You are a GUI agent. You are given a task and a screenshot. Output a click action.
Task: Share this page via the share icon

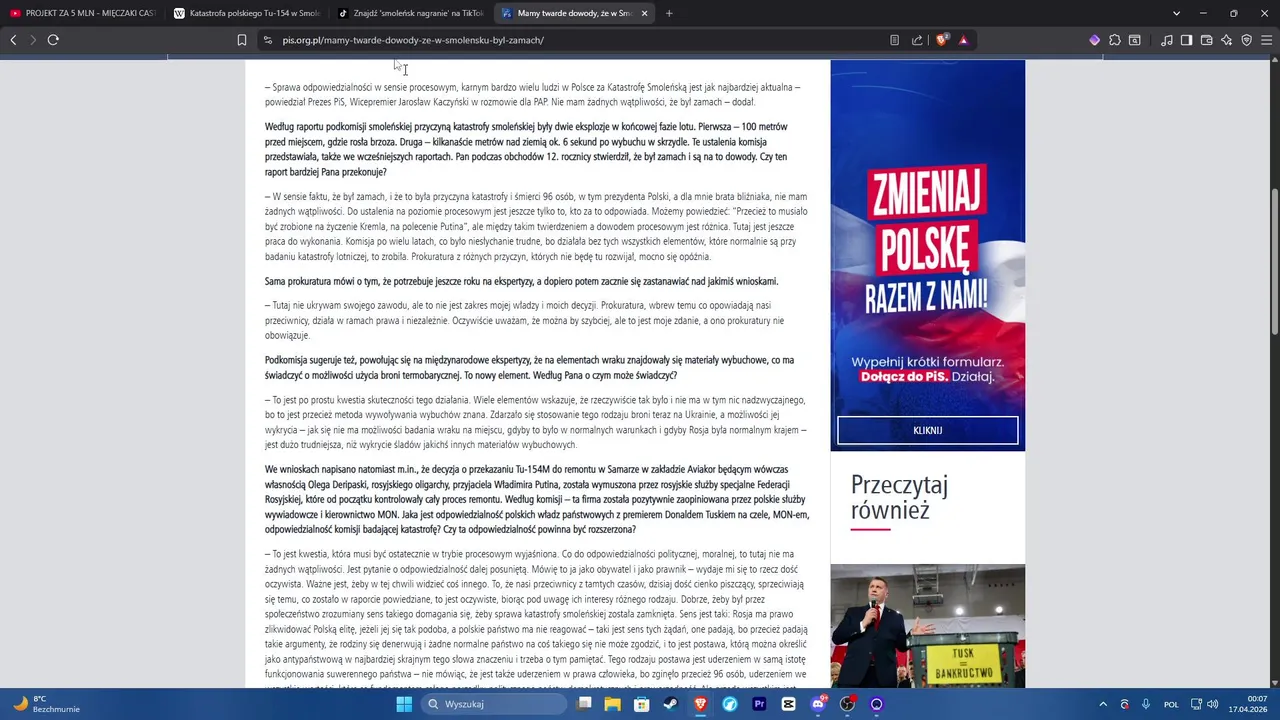917,40
